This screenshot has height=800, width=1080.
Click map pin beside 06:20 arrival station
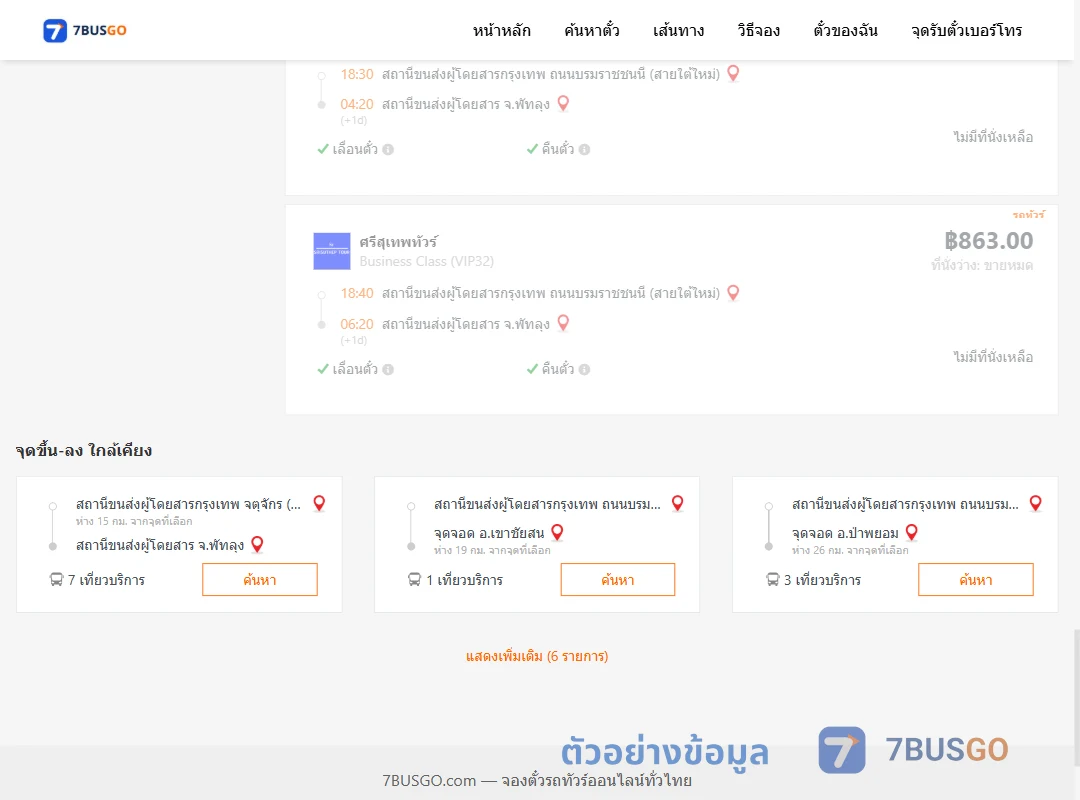[x=563, y=322]
